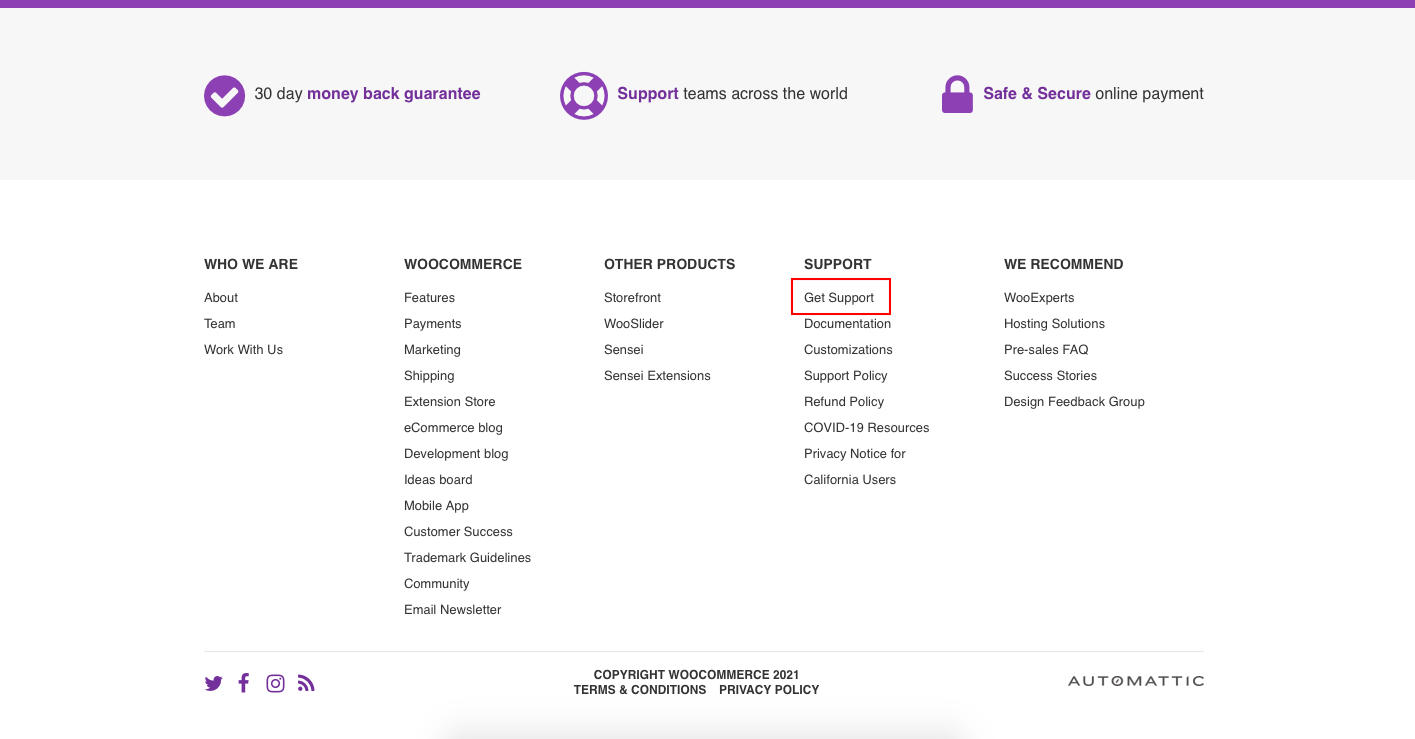Click the Facebook icon in footer

coord(243,683)
